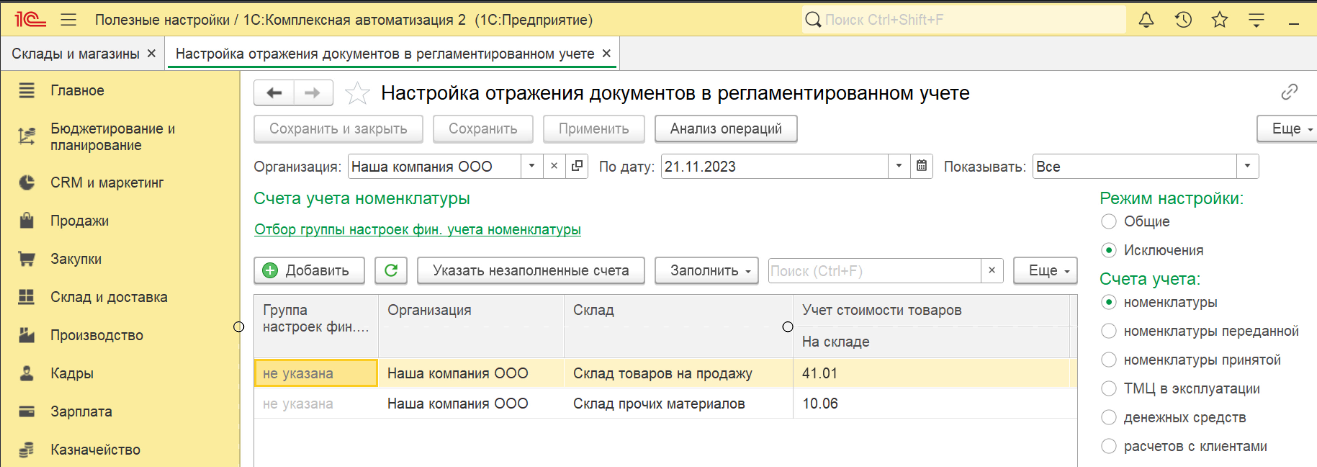Viewport: 1317px width, 467px height.
Task: Select the Склад товаров на продажу cell
Action: click(x=679, y=374)
